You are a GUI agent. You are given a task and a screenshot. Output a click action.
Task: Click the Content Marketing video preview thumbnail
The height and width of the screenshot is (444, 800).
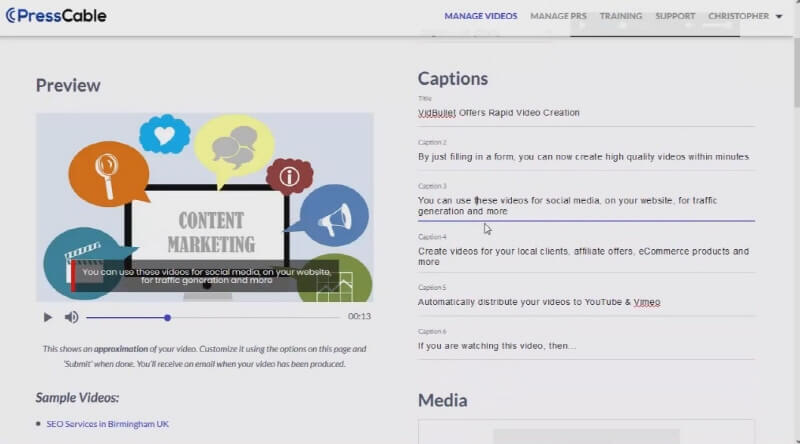[x=205, y=207]
